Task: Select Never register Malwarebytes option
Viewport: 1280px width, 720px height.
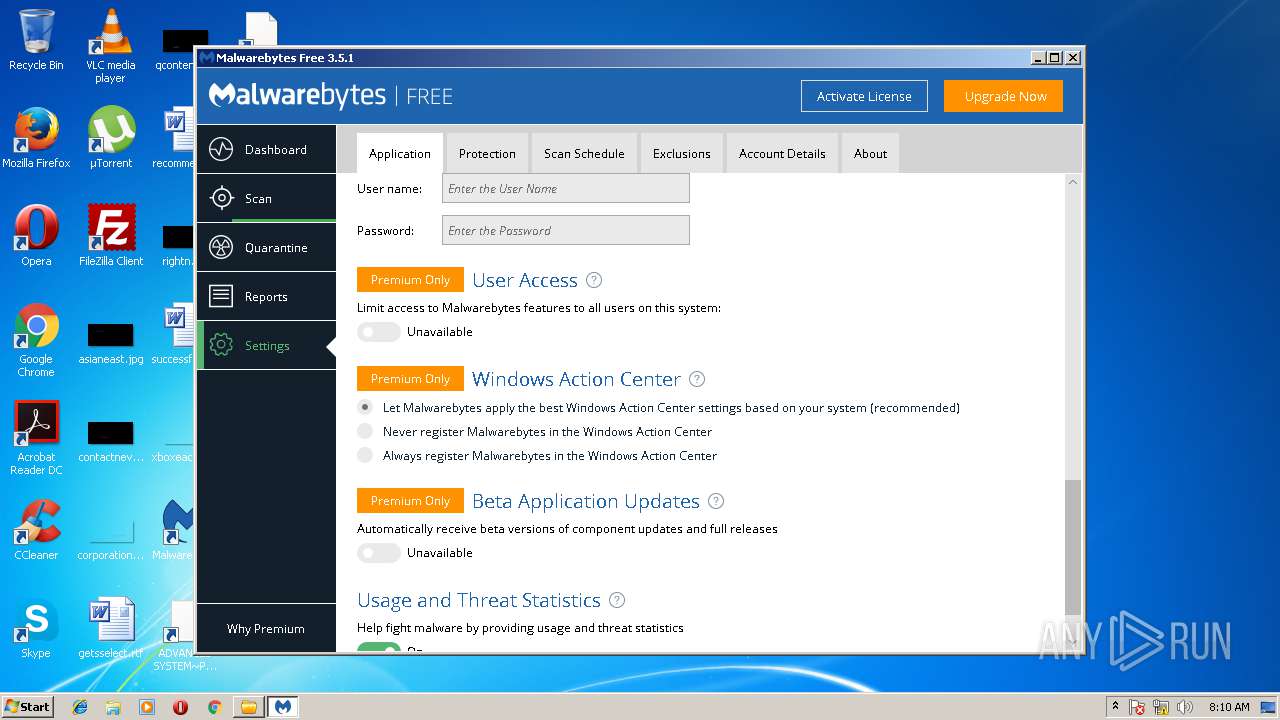Action: click(x=365, y=432)
